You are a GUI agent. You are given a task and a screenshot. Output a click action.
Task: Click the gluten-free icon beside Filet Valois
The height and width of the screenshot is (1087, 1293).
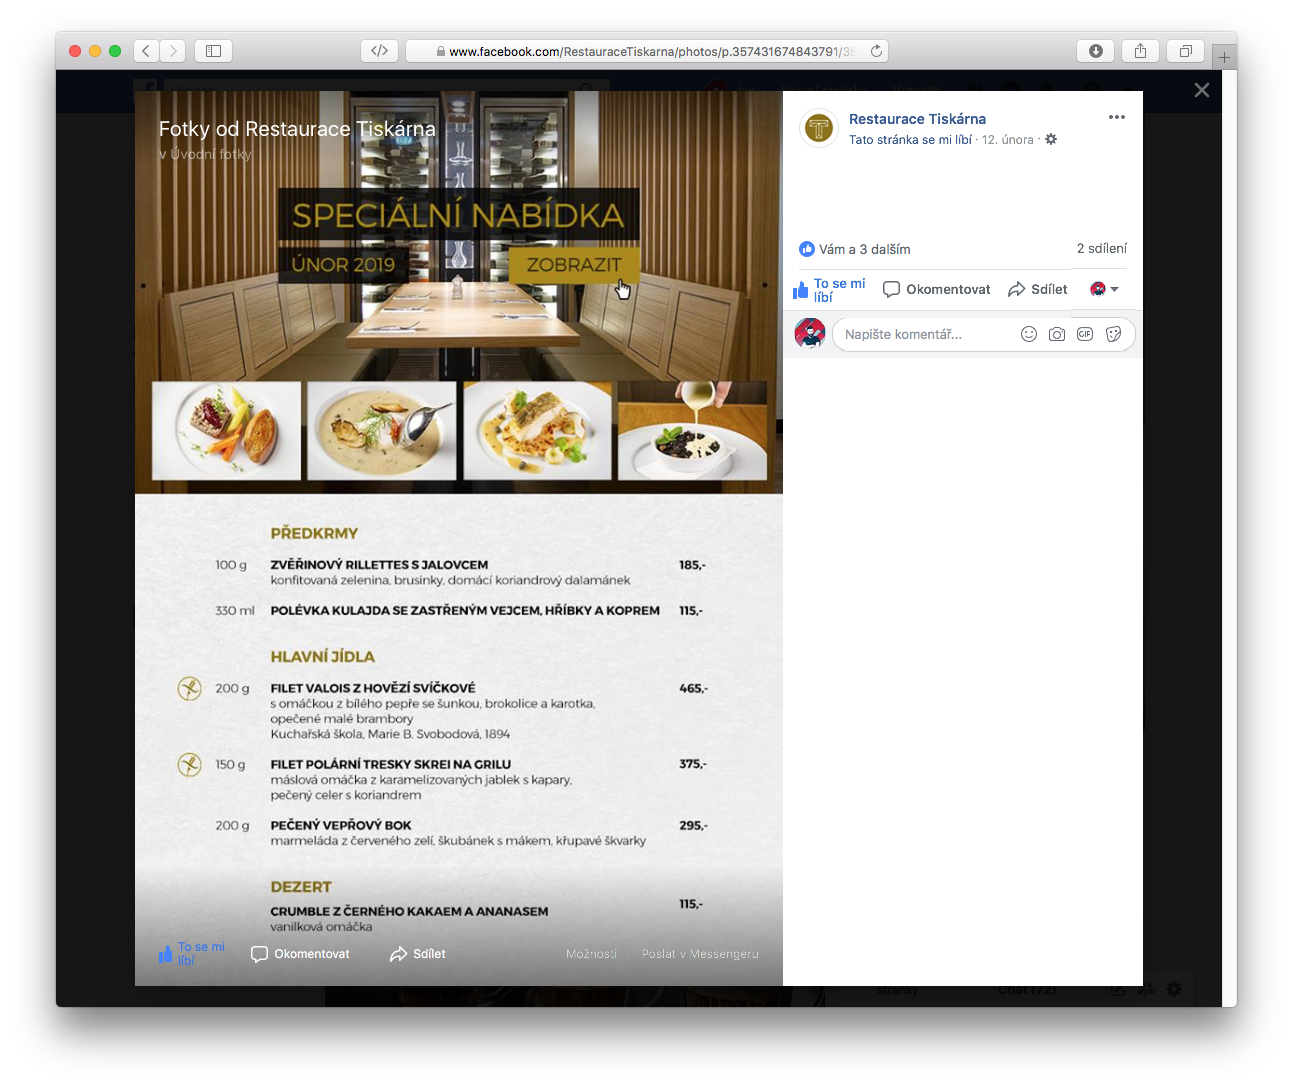(x=189, y=688)
